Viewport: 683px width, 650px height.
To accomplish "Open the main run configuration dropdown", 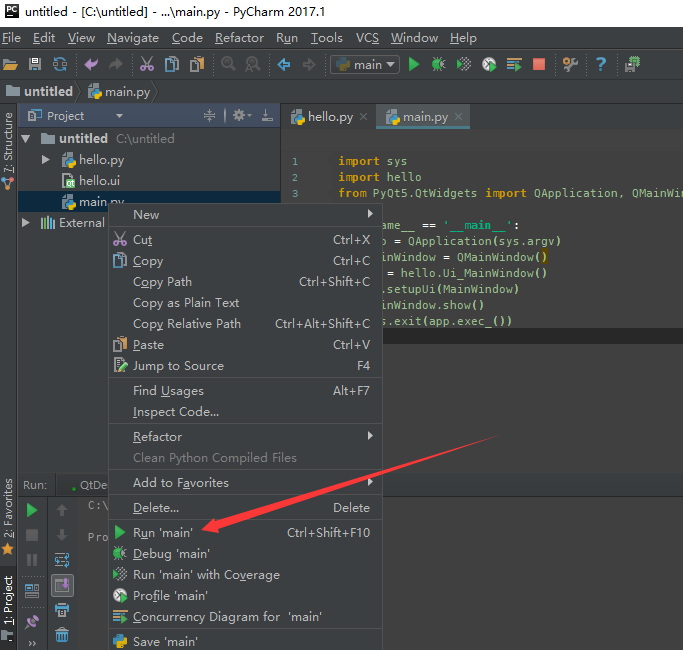I will tap(365, 65).
